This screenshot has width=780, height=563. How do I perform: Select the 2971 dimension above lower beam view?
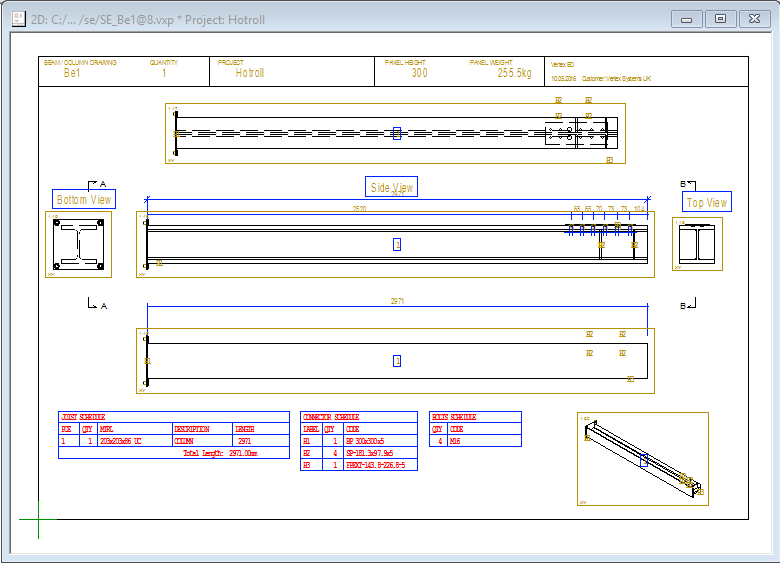[397, 300]
